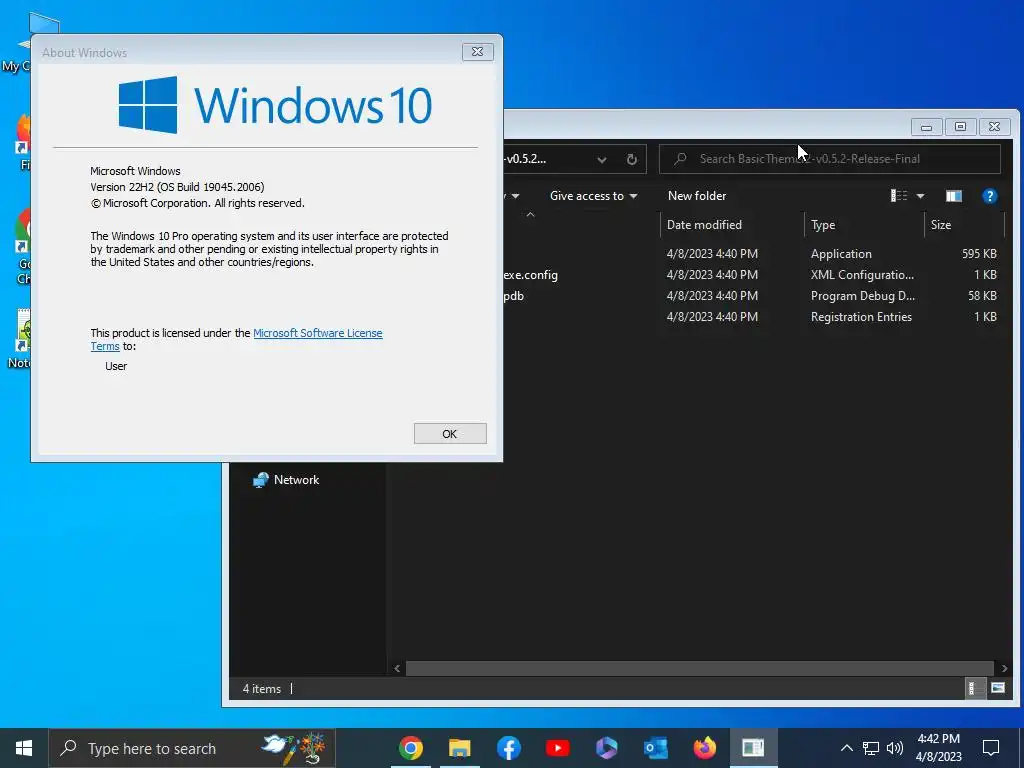Show hidden system tray icons
Screen dimensions: 1024x768
coord(846,748)
